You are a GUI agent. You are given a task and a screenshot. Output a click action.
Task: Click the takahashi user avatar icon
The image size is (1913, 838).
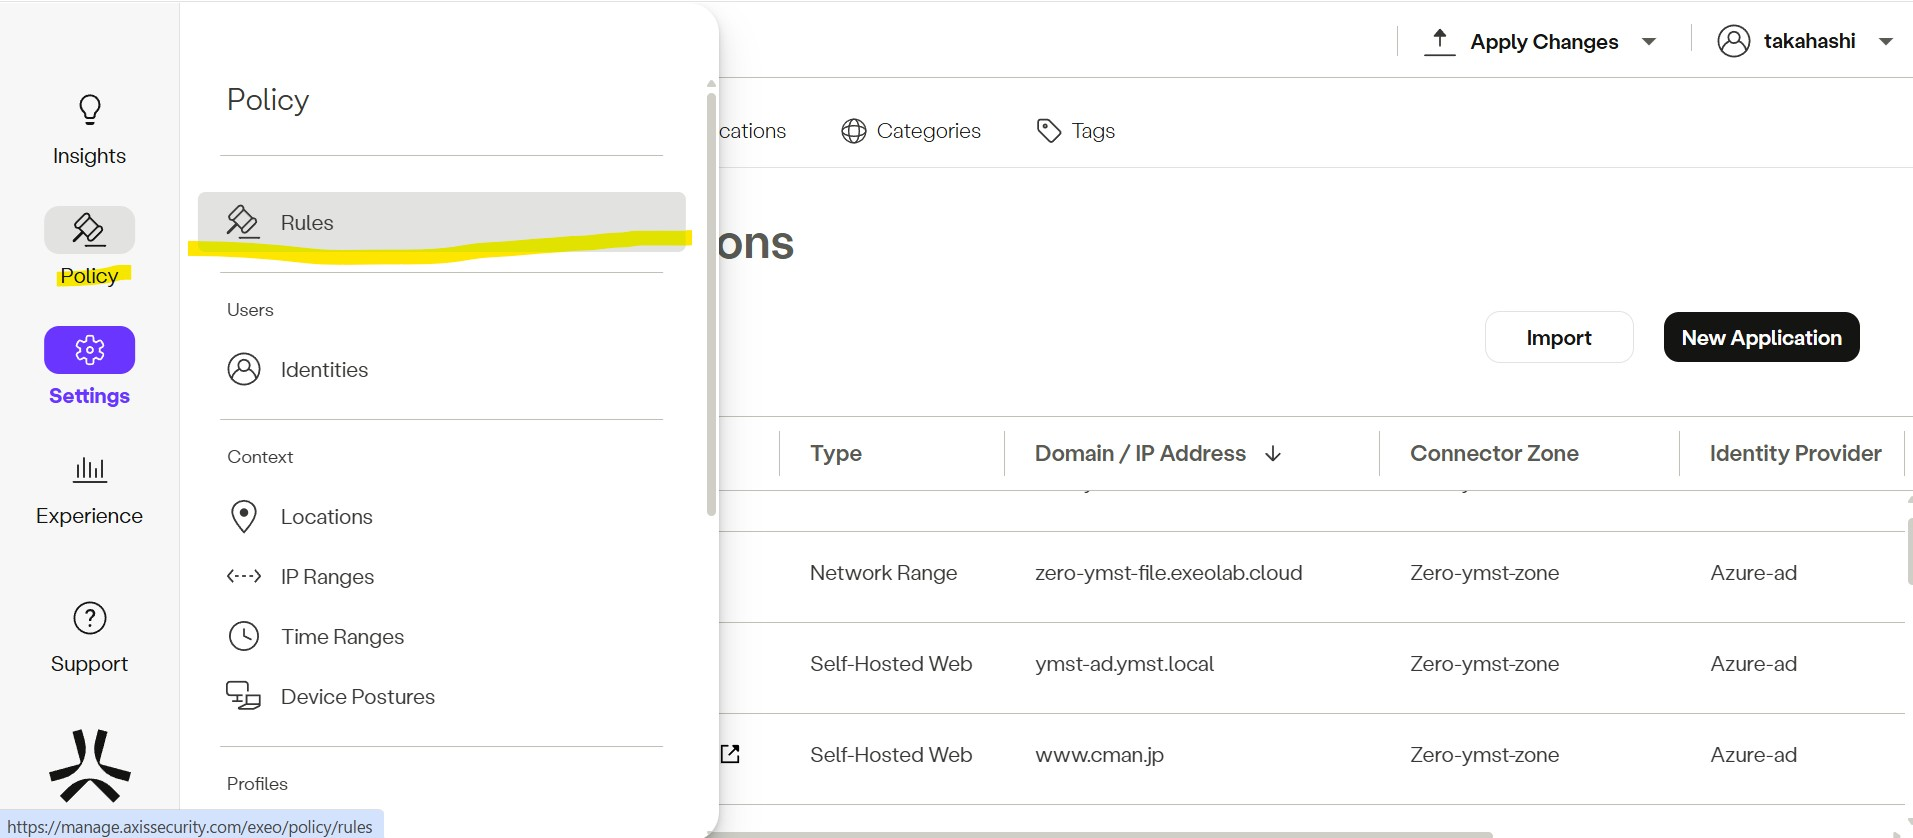[1733, 41]
